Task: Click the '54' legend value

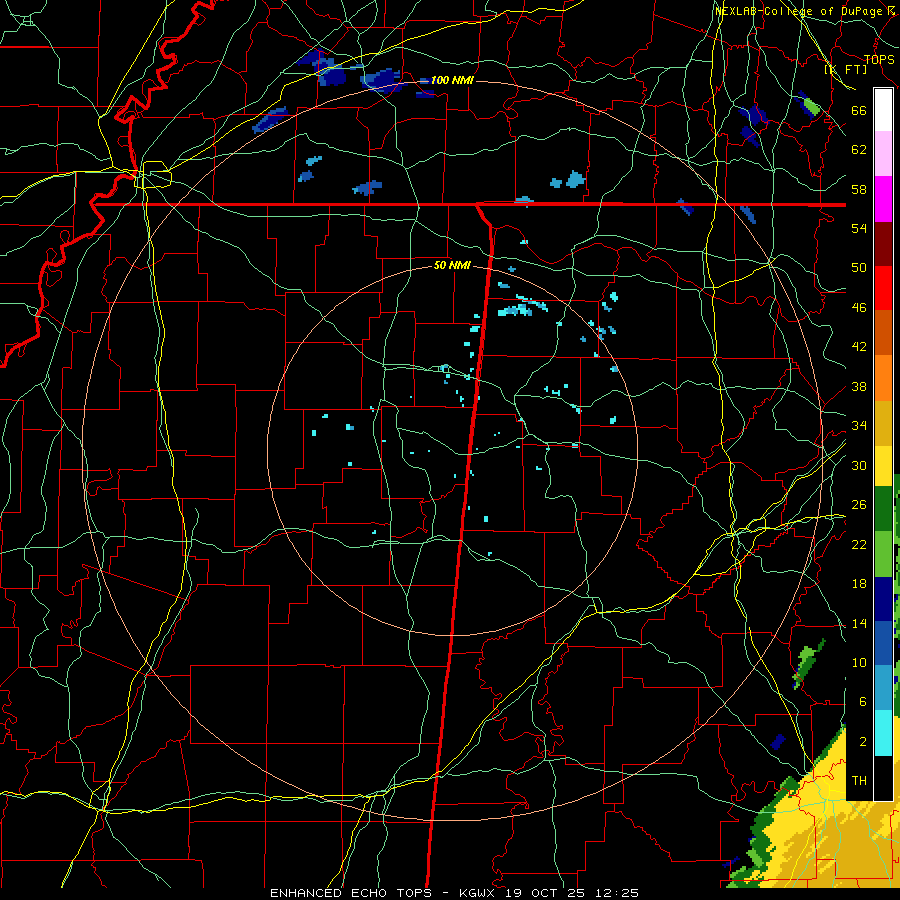Action: [859, 228]
